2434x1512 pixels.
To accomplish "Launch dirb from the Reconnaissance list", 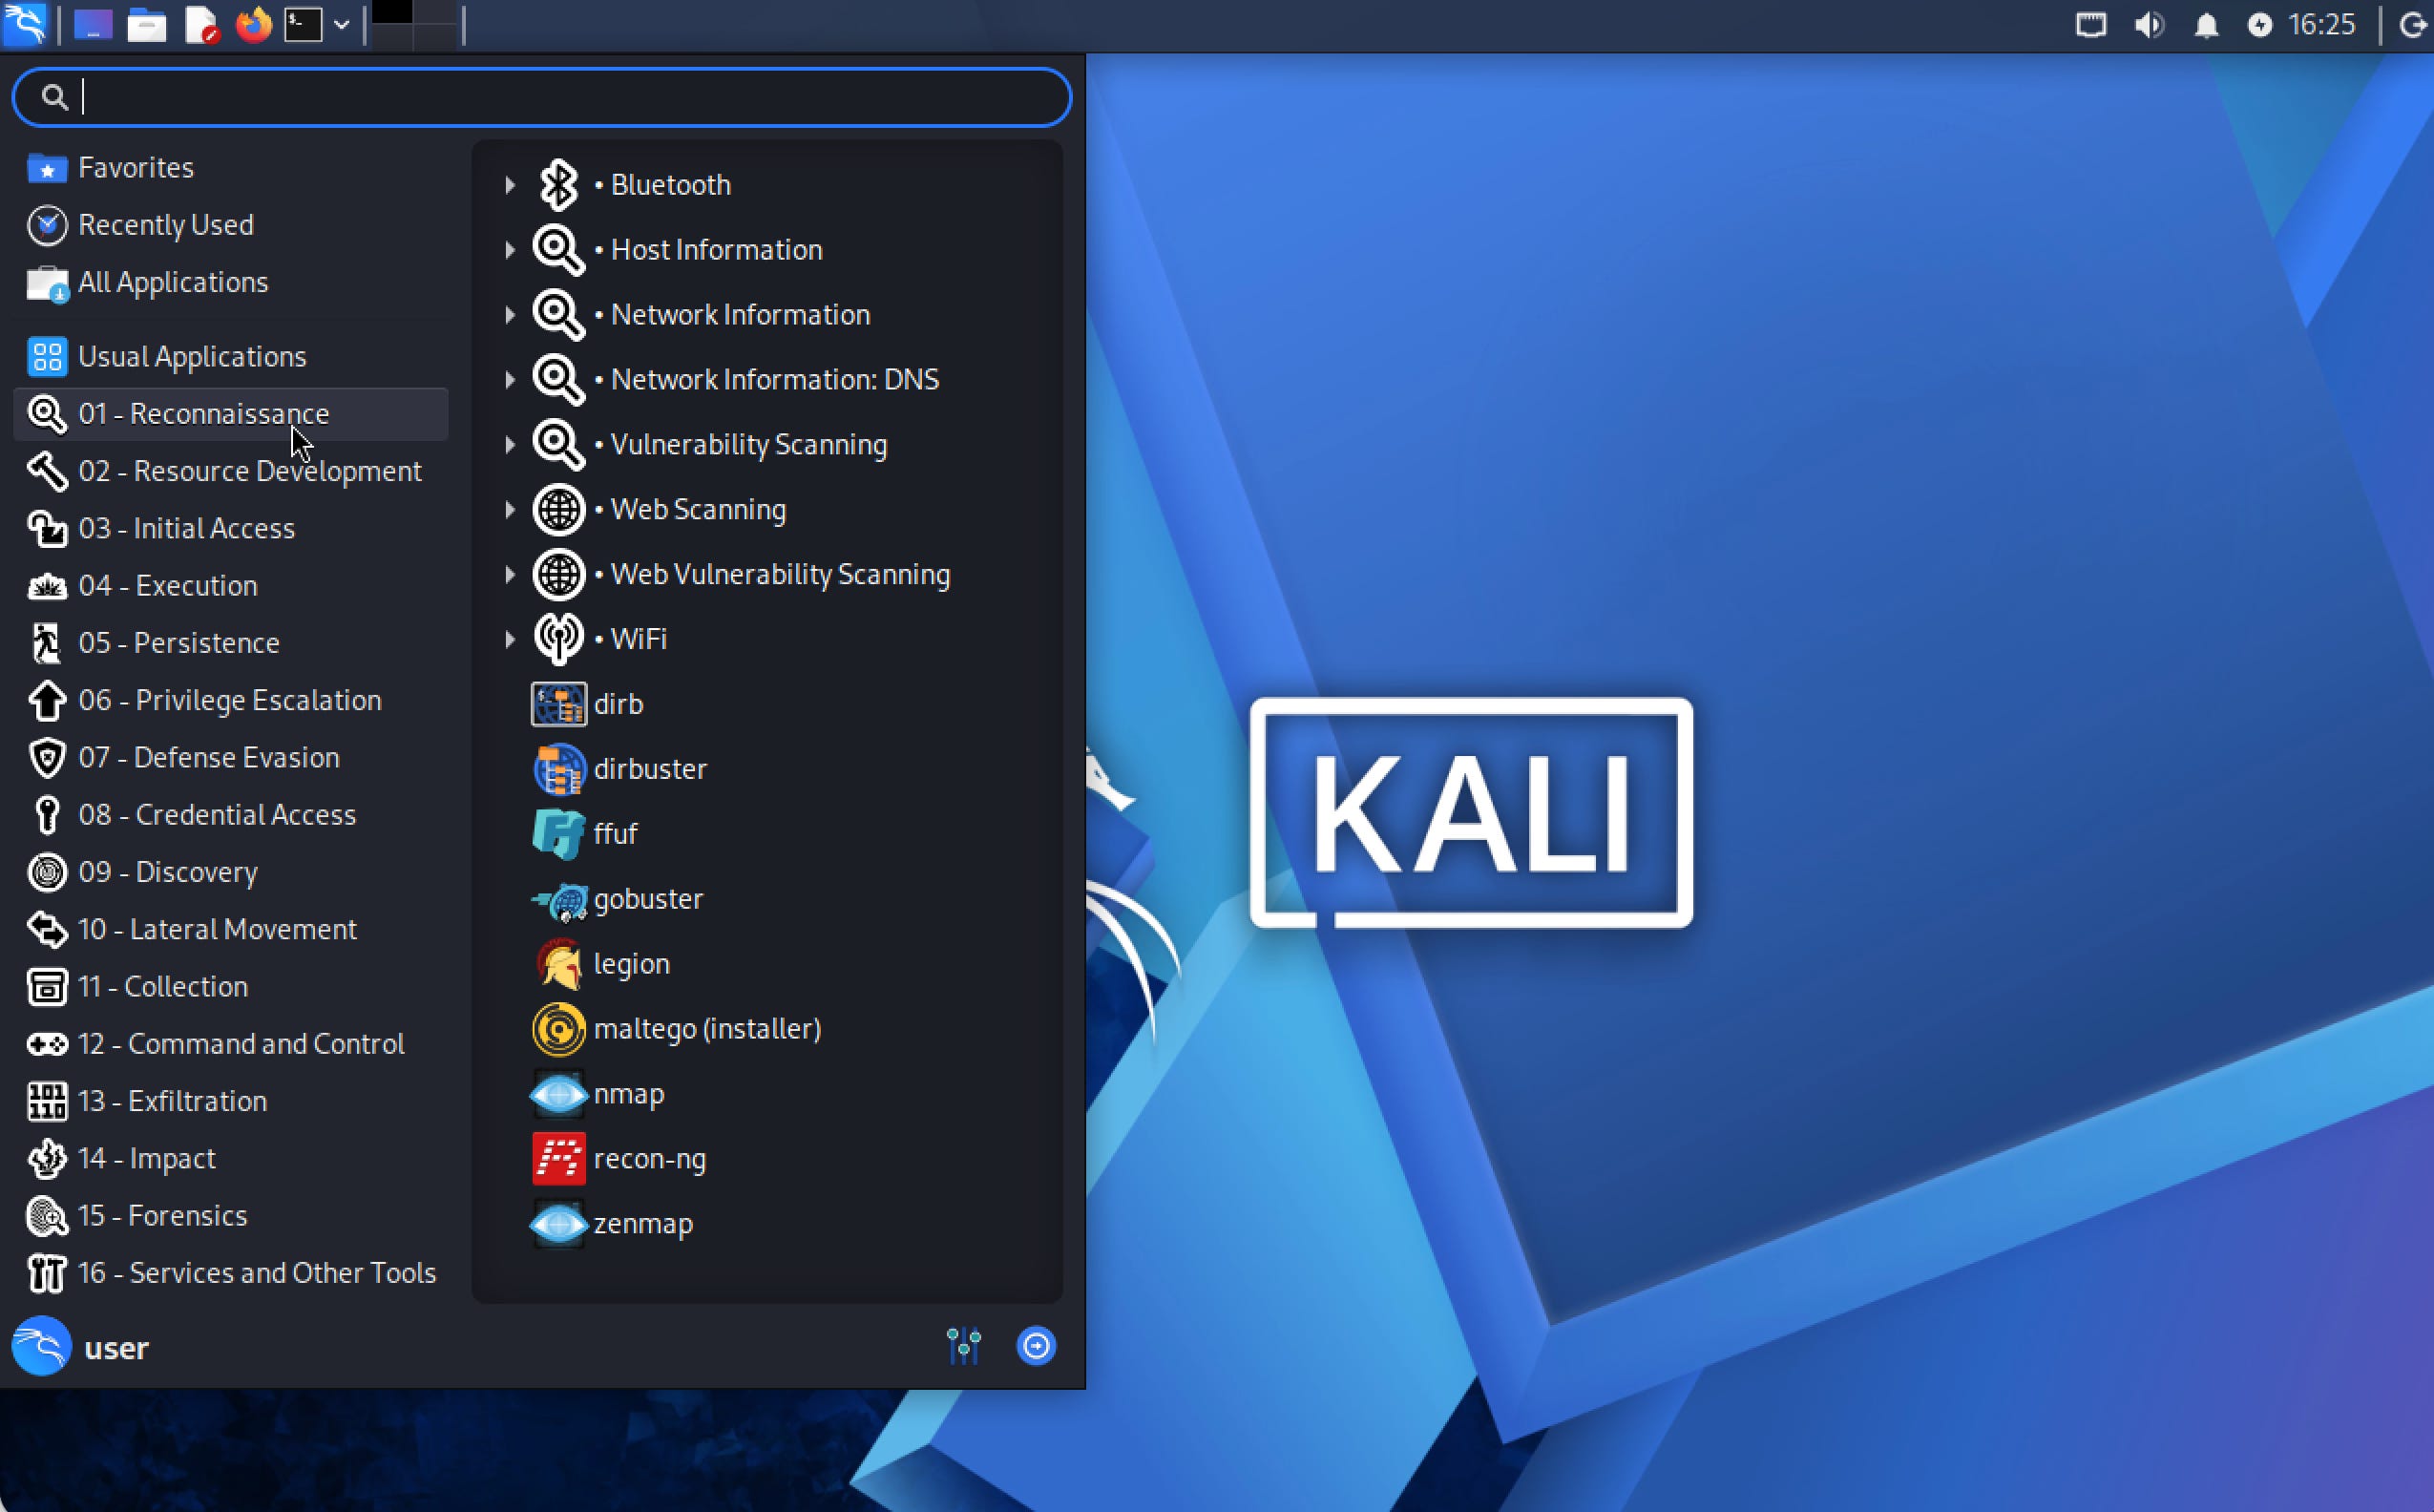I will coord(767,704).
